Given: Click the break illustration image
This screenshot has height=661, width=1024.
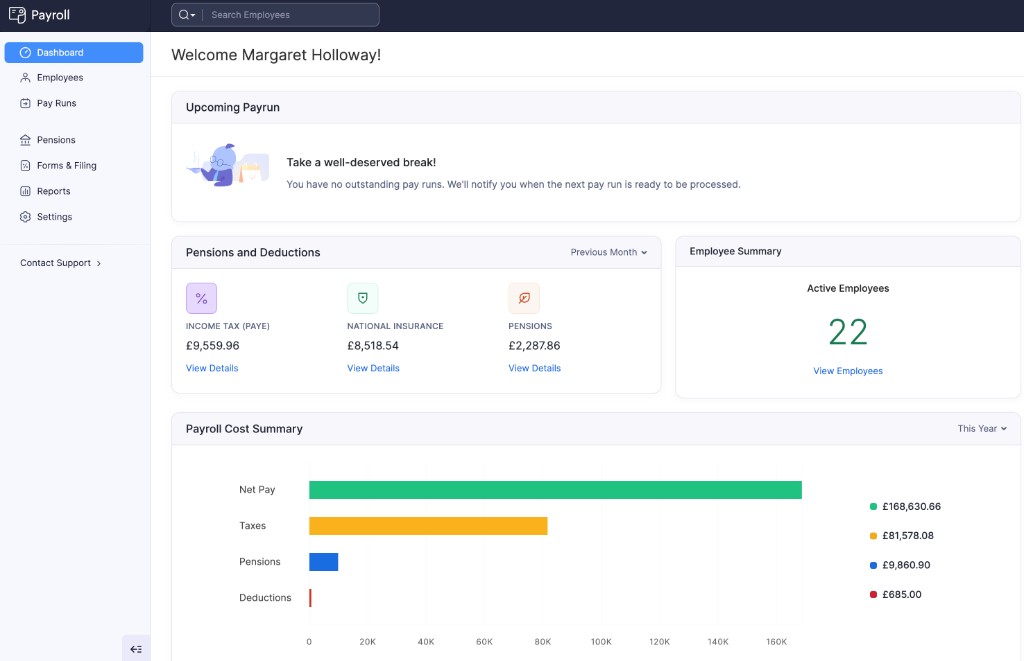Looking at the screenshot, I should pos(228,165).
